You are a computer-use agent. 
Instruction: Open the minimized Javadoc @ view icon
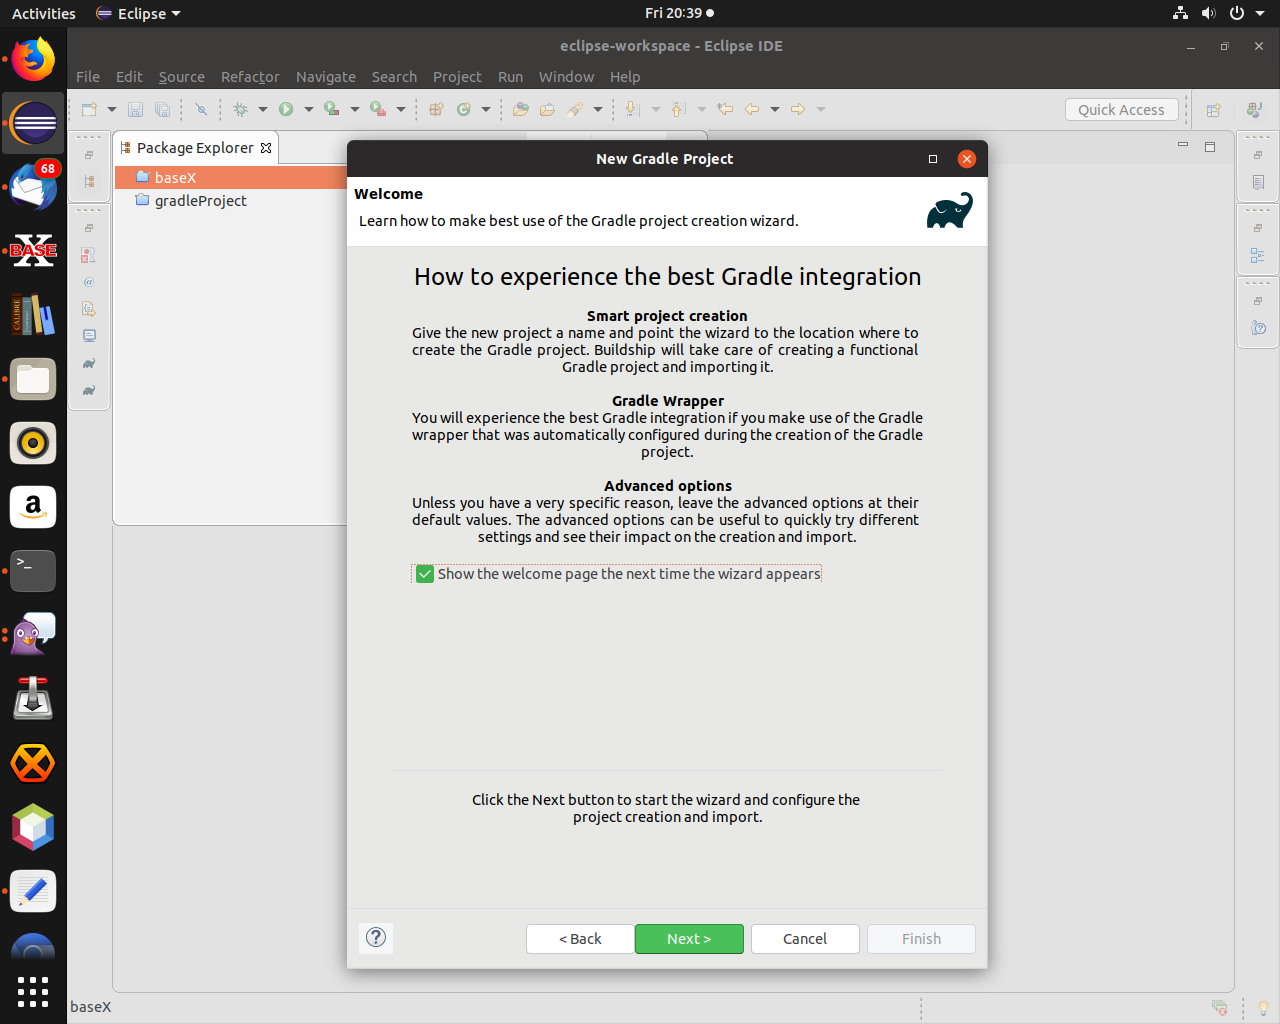tap(89, 282)
